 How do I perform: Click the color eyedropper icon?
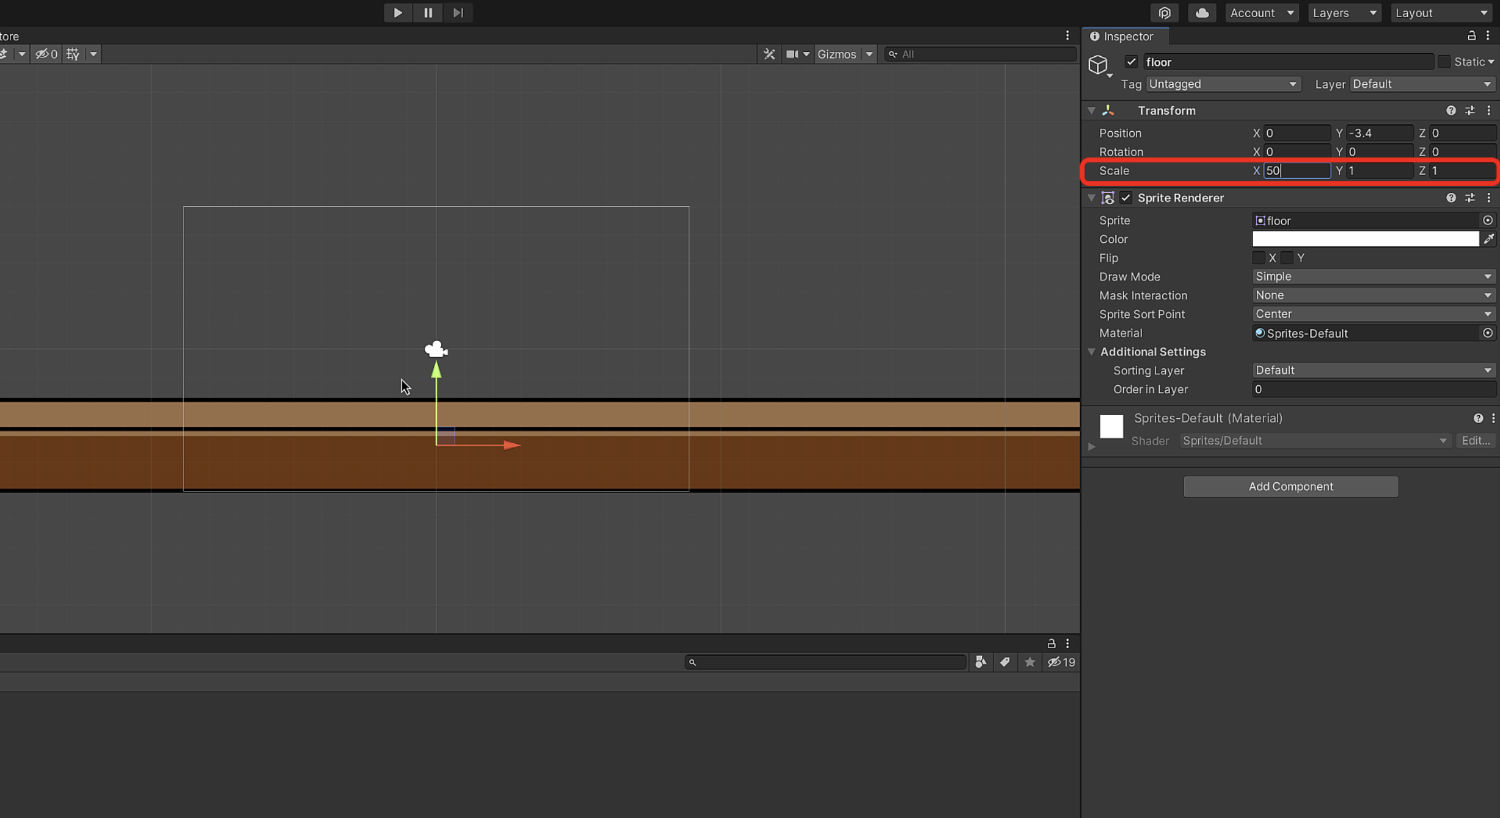tap(1489, 239)
